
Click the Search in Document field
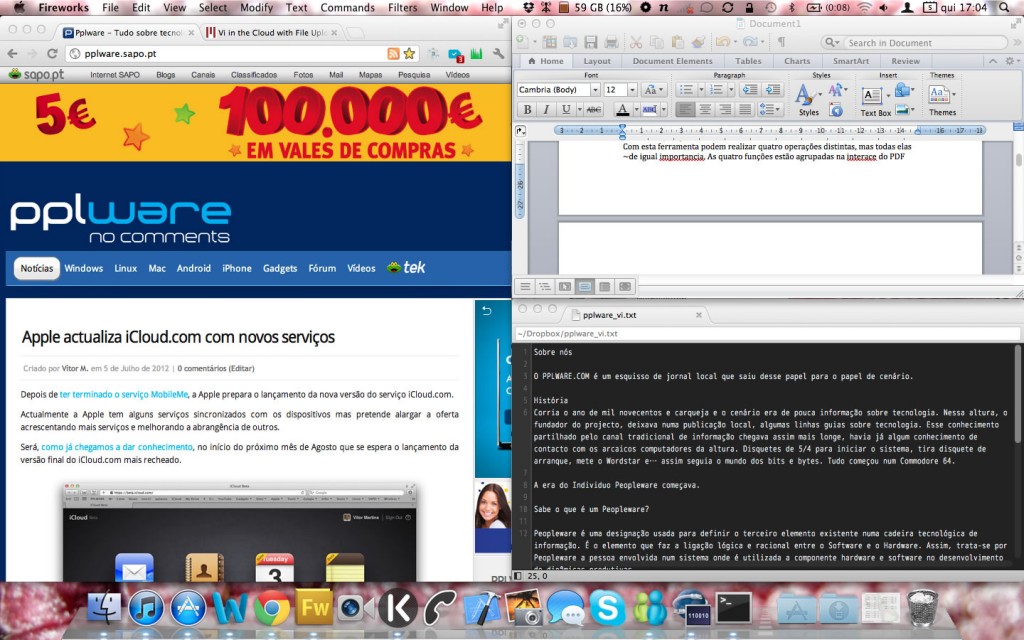(x=914, y=42)
